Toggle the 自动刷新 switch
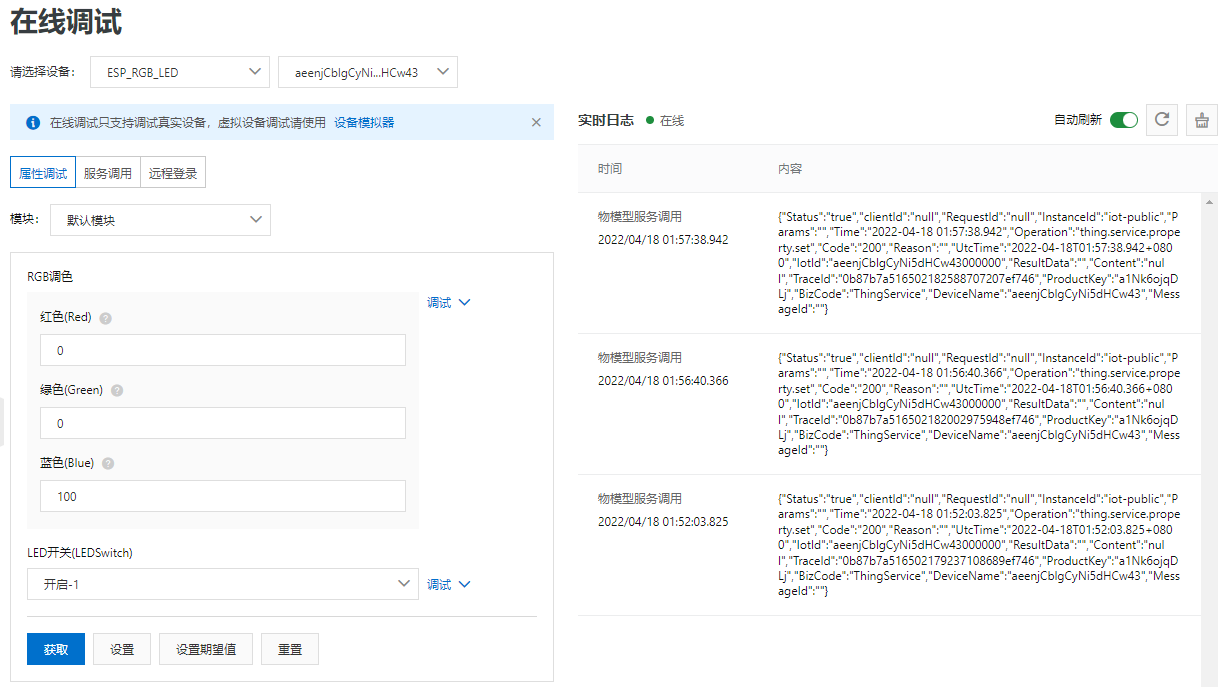1225x687 pixels. (x=1124, y=120)
